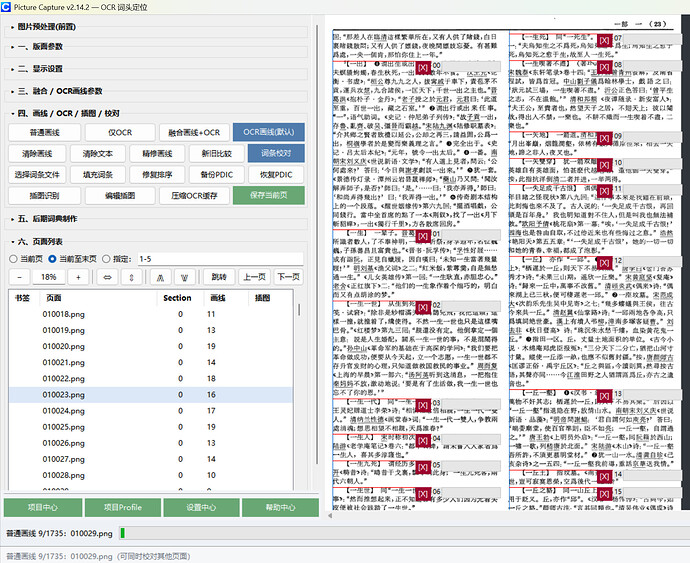Screen dimensions: 690x563
Task: Remove entry 12 with its red [X] marker
Action: [605, 263]
